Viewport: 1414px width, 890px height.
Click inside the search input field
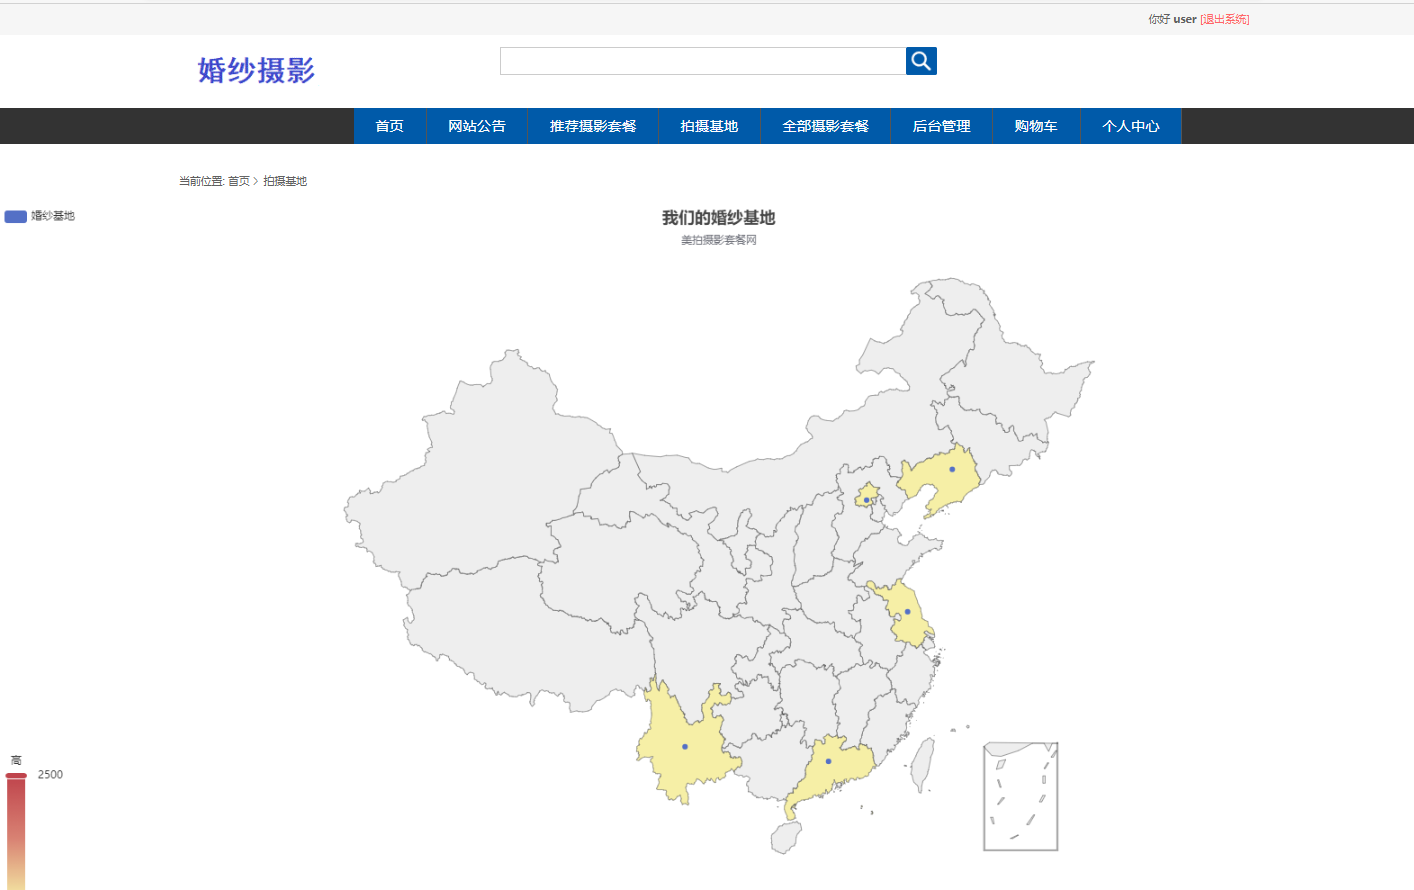pos(700,61)
